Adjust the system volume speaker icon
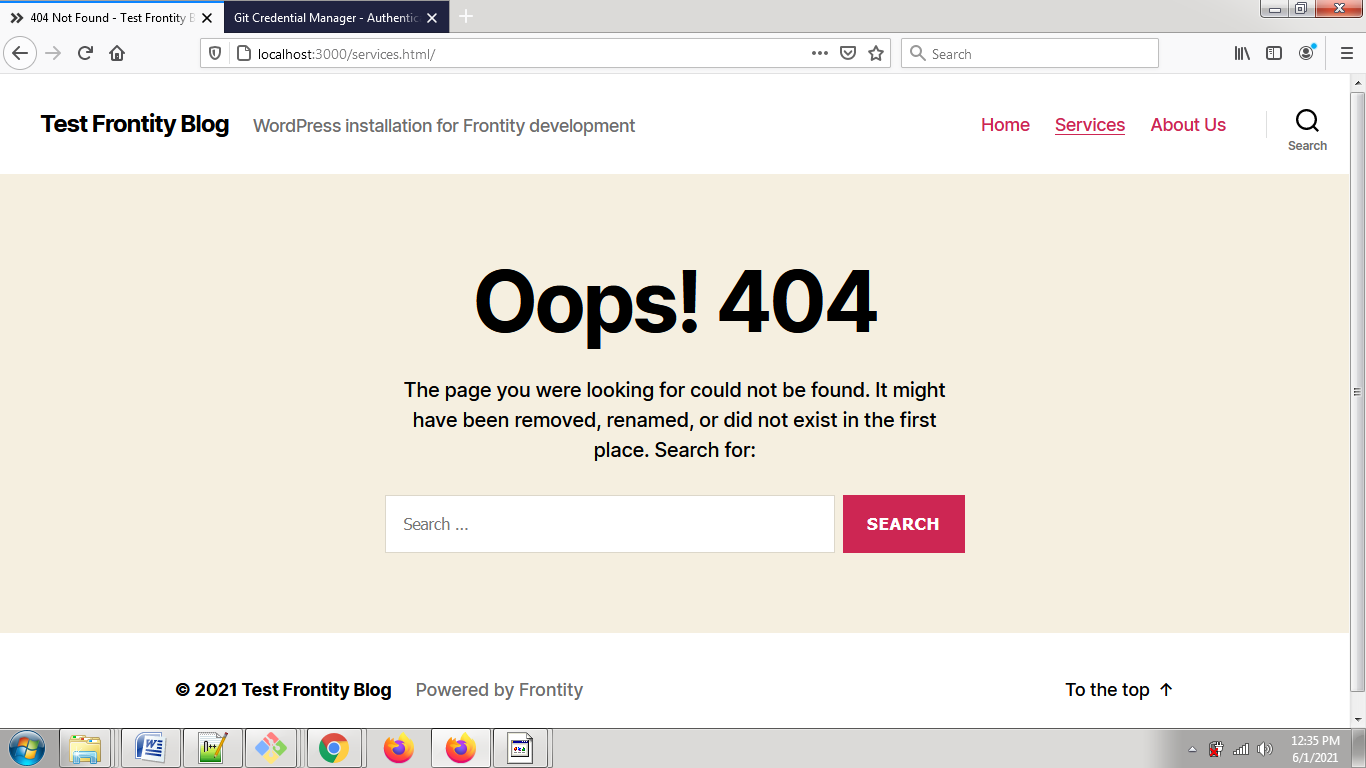Screen dimensions: 1366x768 [1265, 749]
